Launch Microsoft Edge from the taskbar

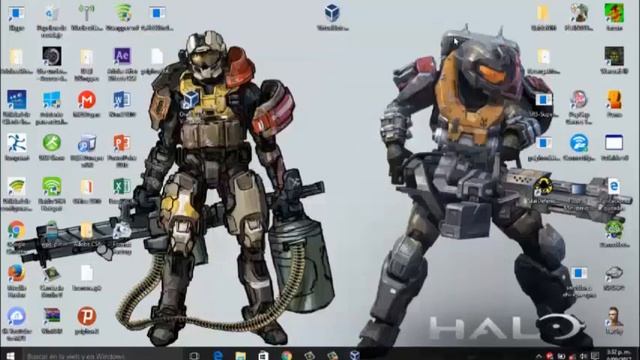click(218, 355)
